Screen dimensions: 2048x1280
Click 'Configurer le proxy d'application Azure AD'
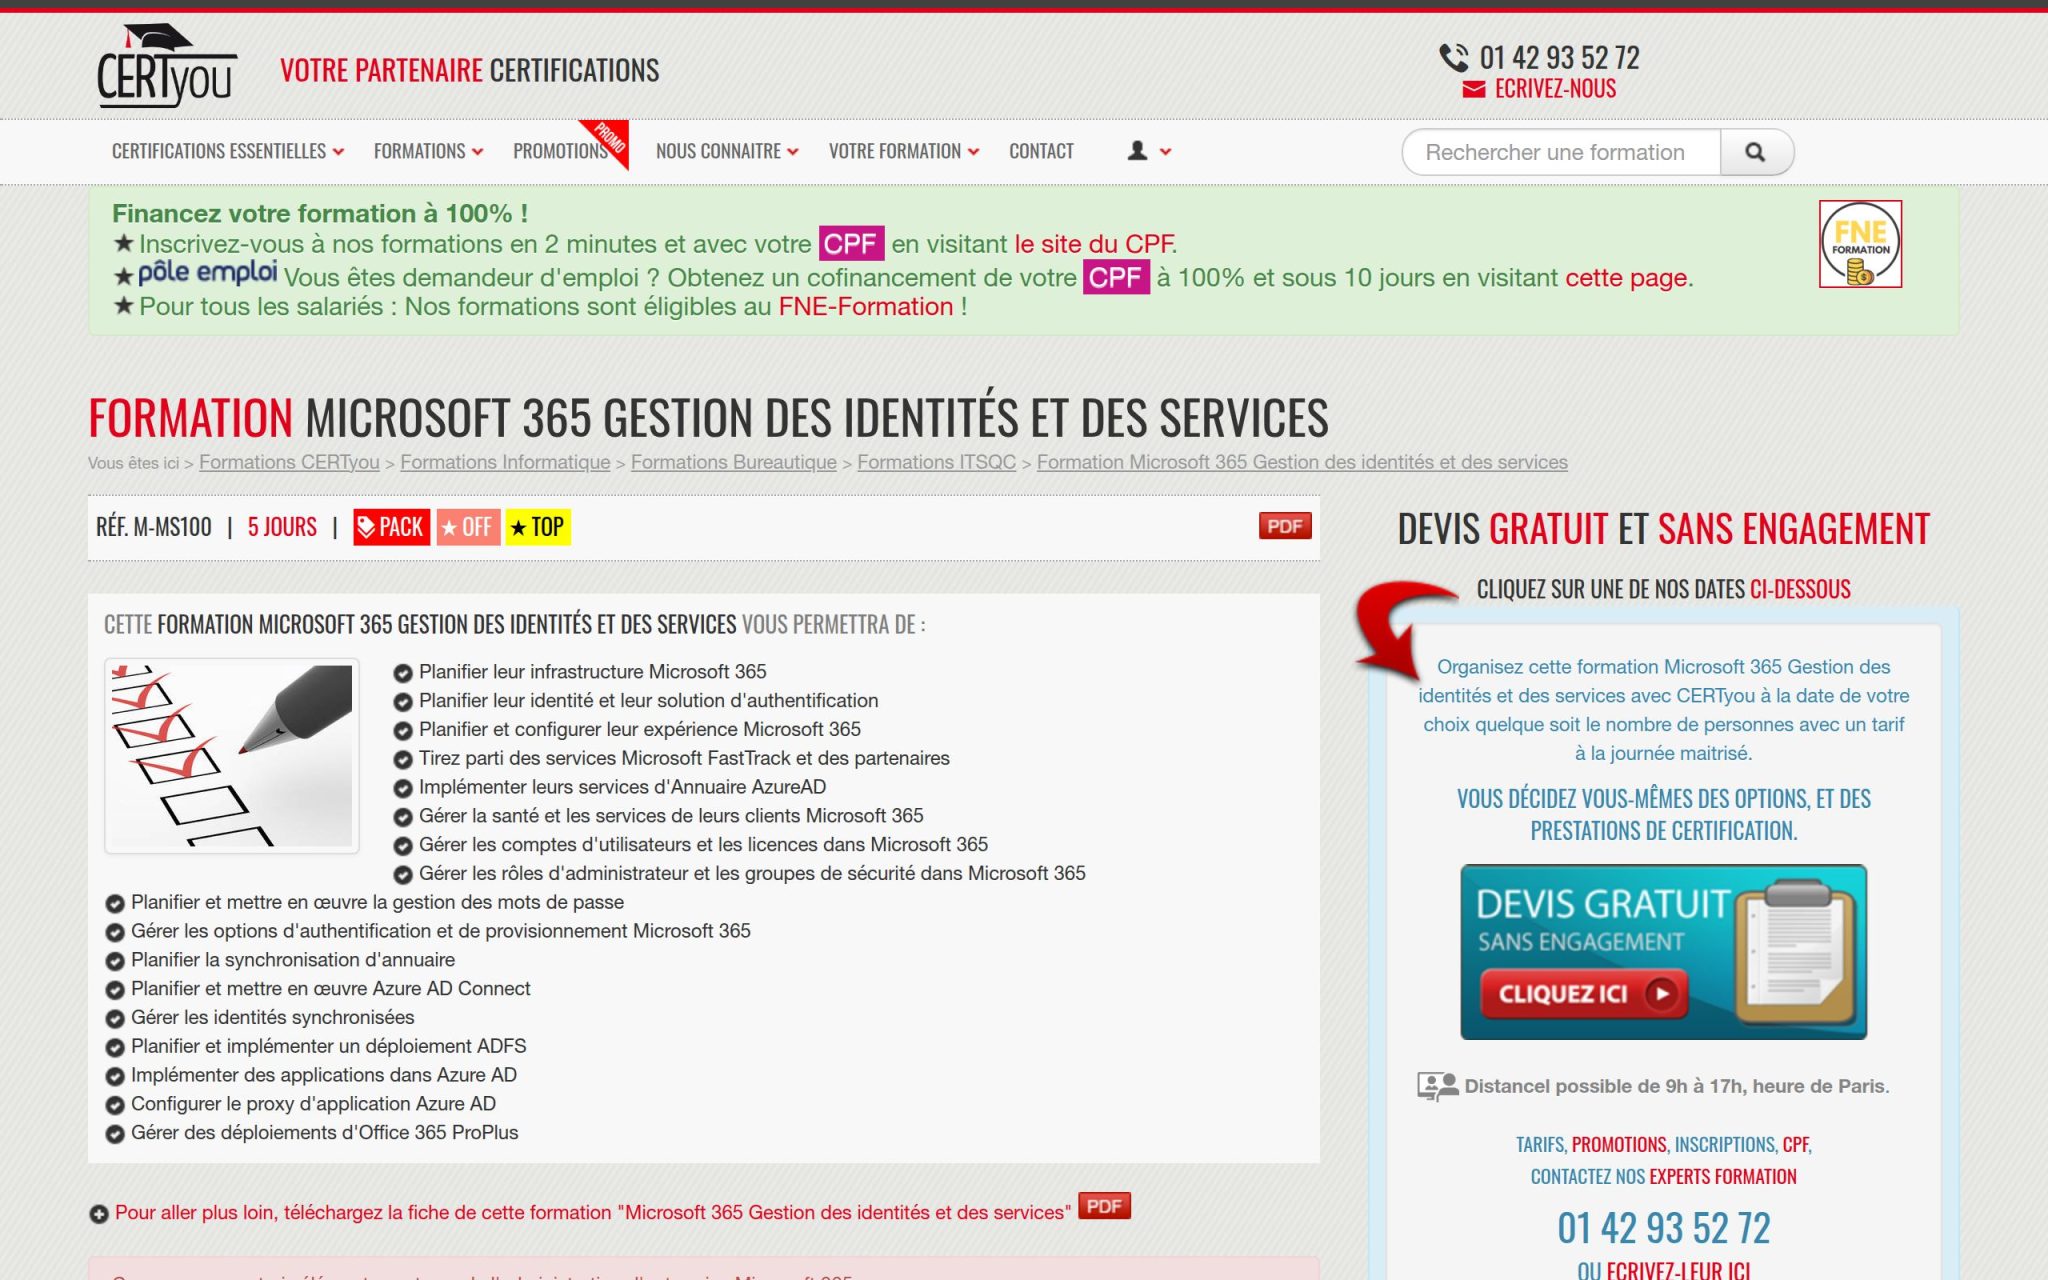(x=313, y=1104)
